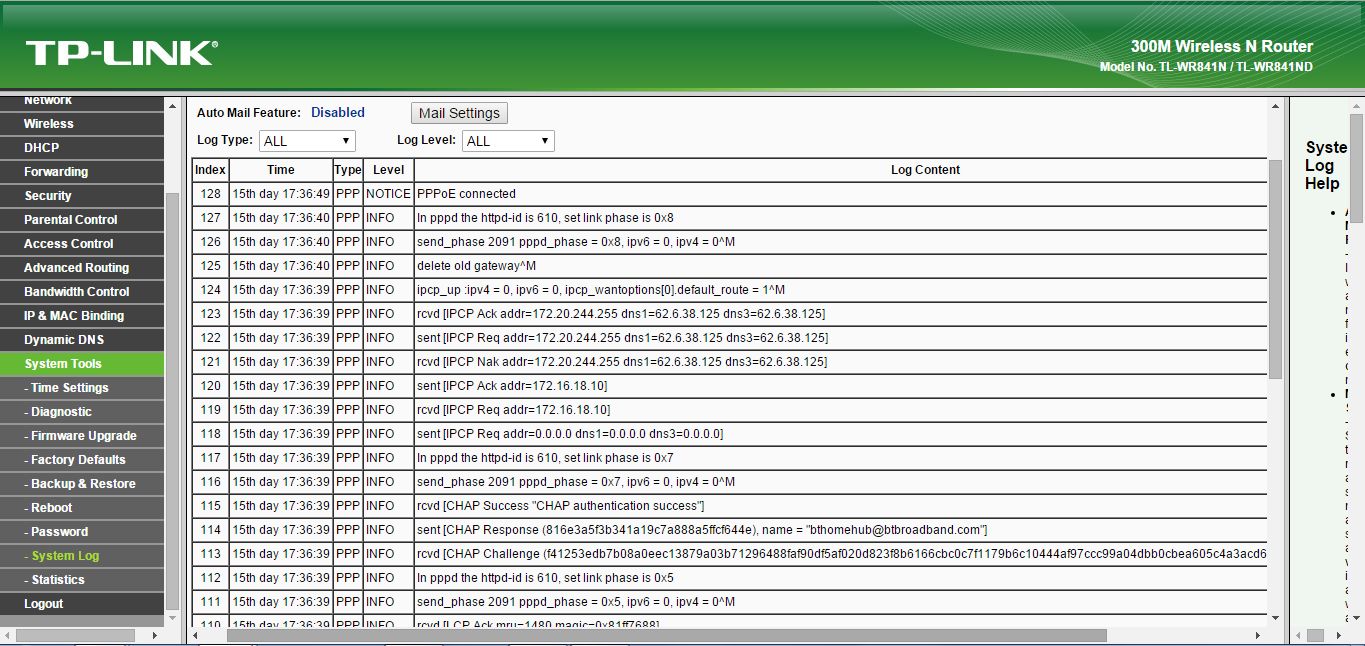
Task: Select the Security menu item
Action: [x=48, y=195]
